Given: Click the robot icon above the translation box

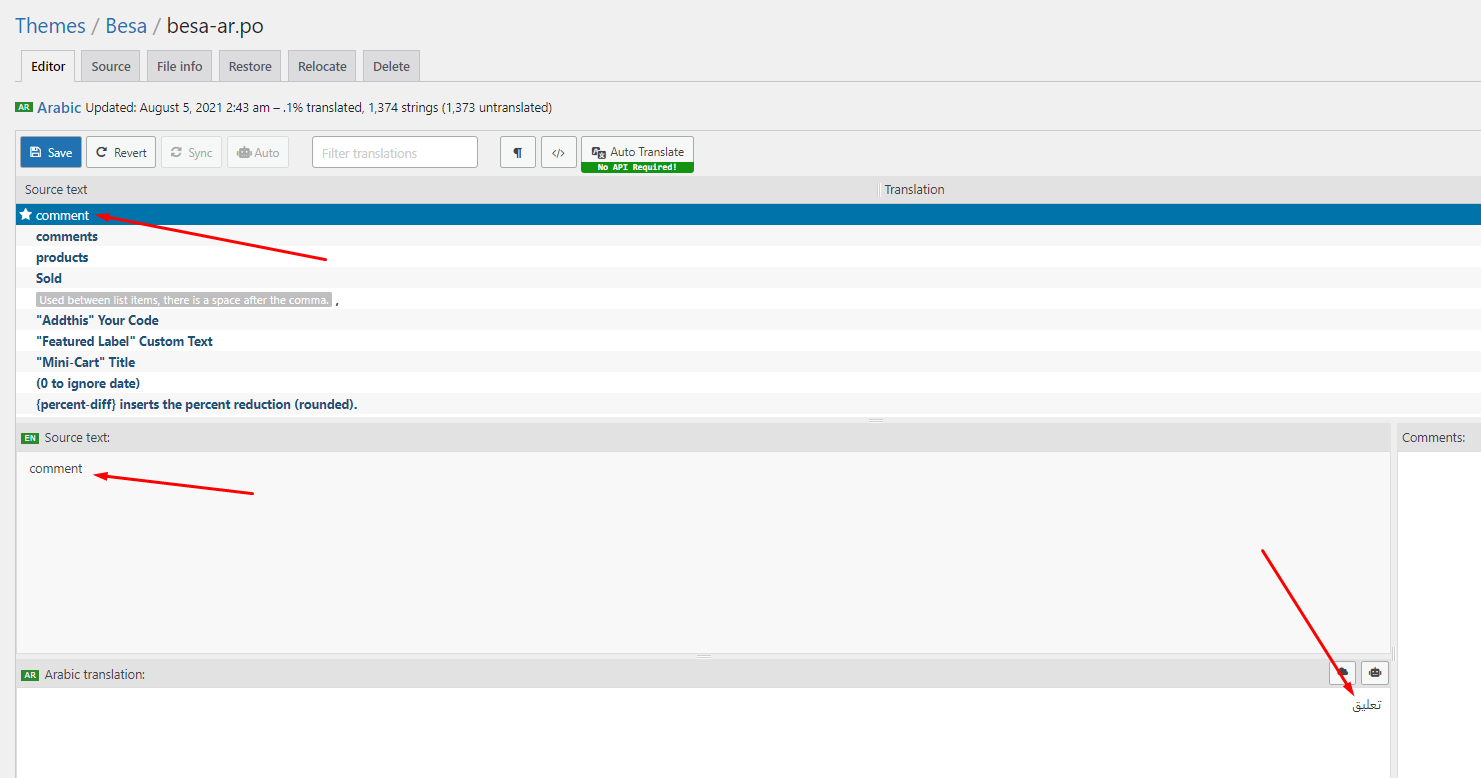Looking at the screenshot, I should tap(1375, 673).
